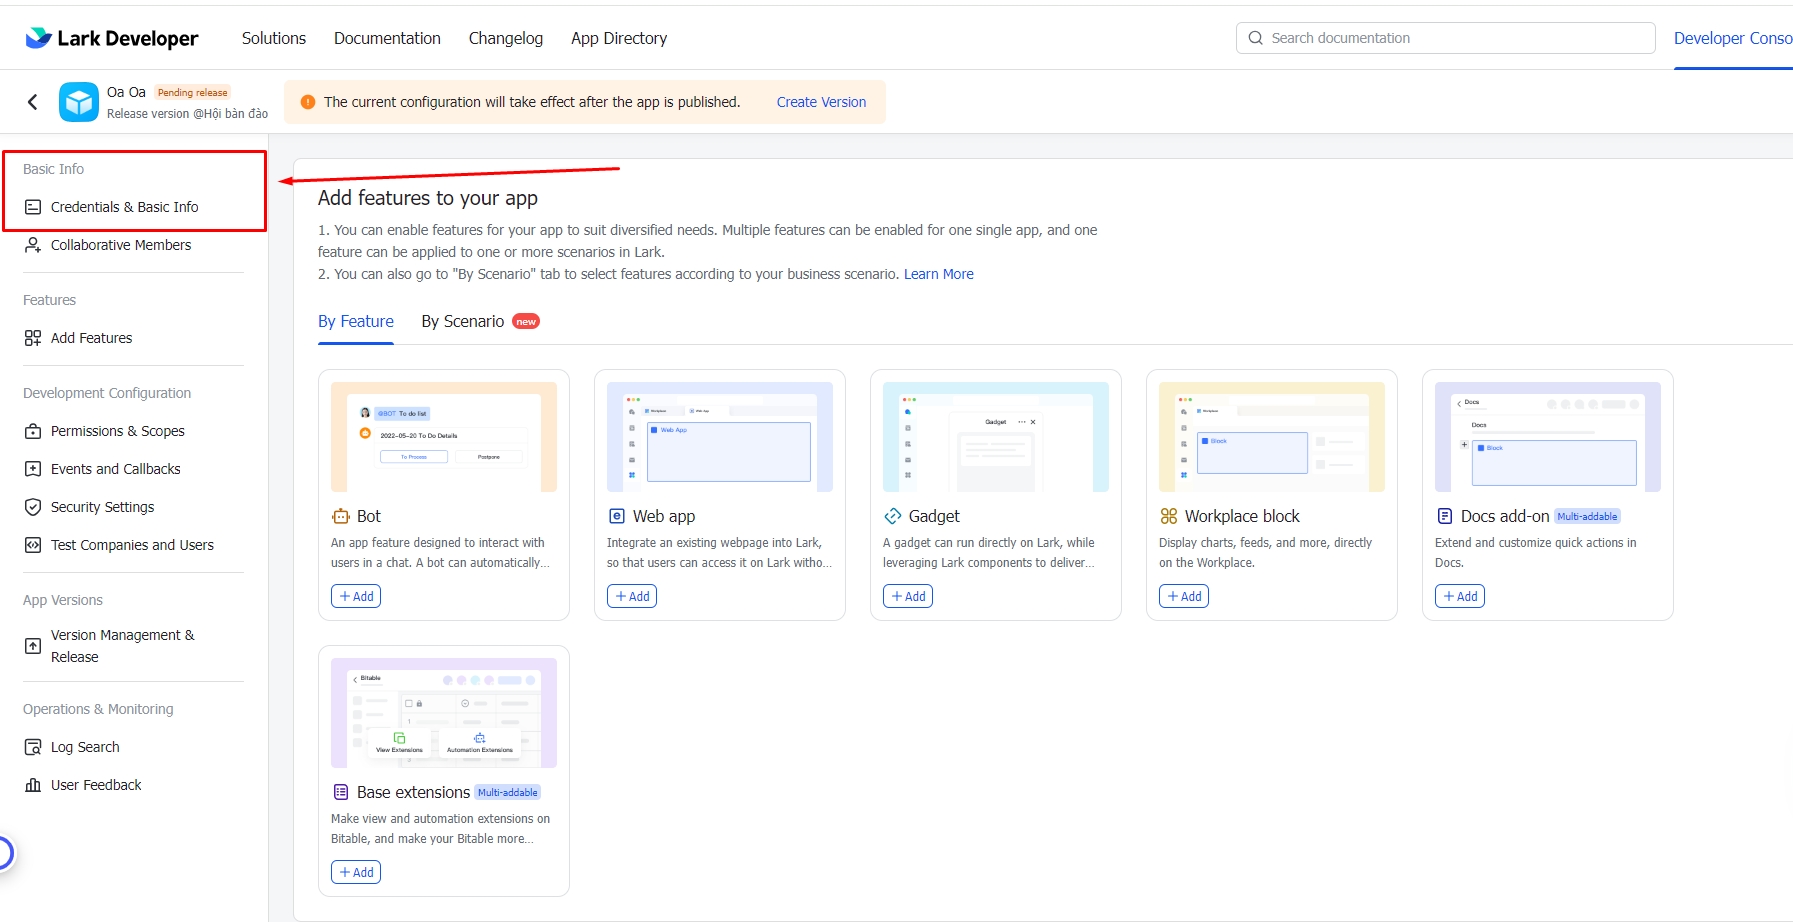
Task: Click the Oa Oa app cube icon
Action: [79, 102]
